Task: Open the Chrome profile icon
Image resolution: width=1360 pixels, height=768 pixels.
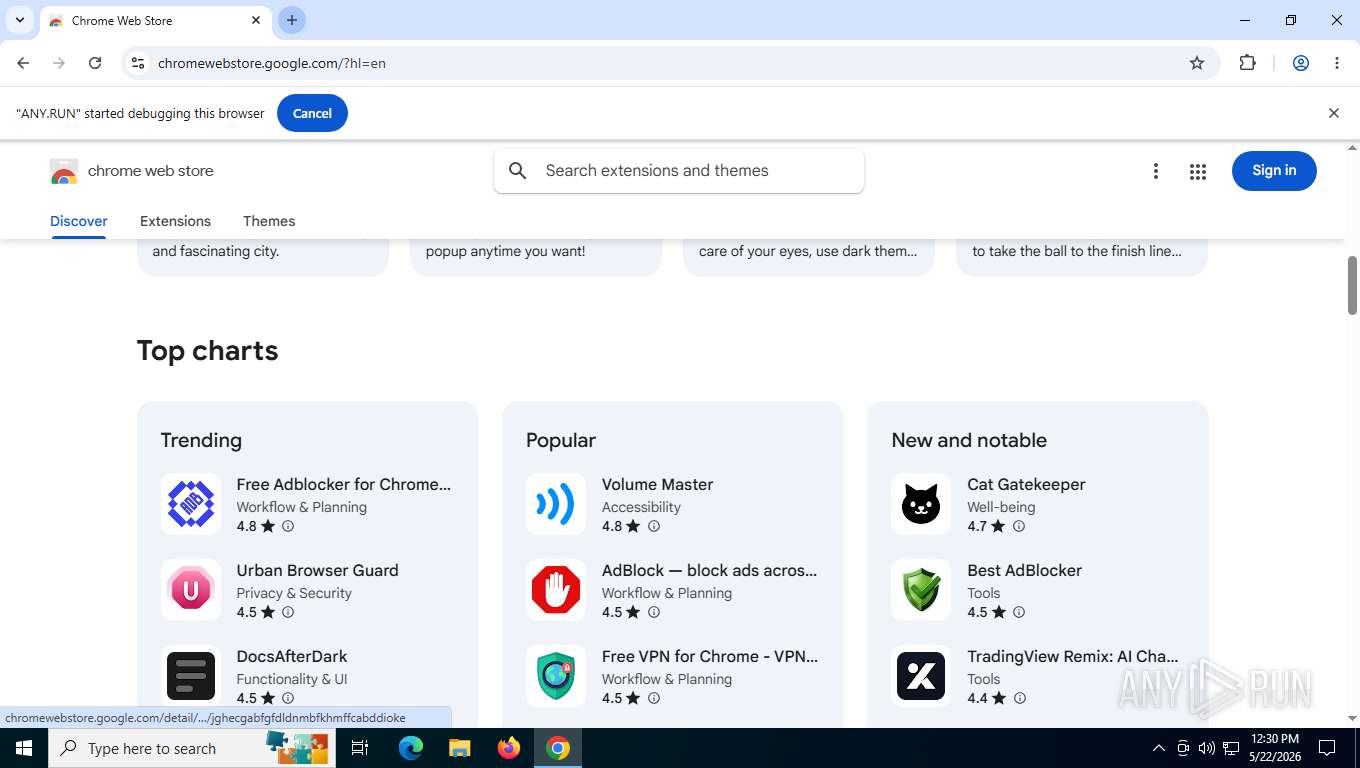Action: 1301,63
